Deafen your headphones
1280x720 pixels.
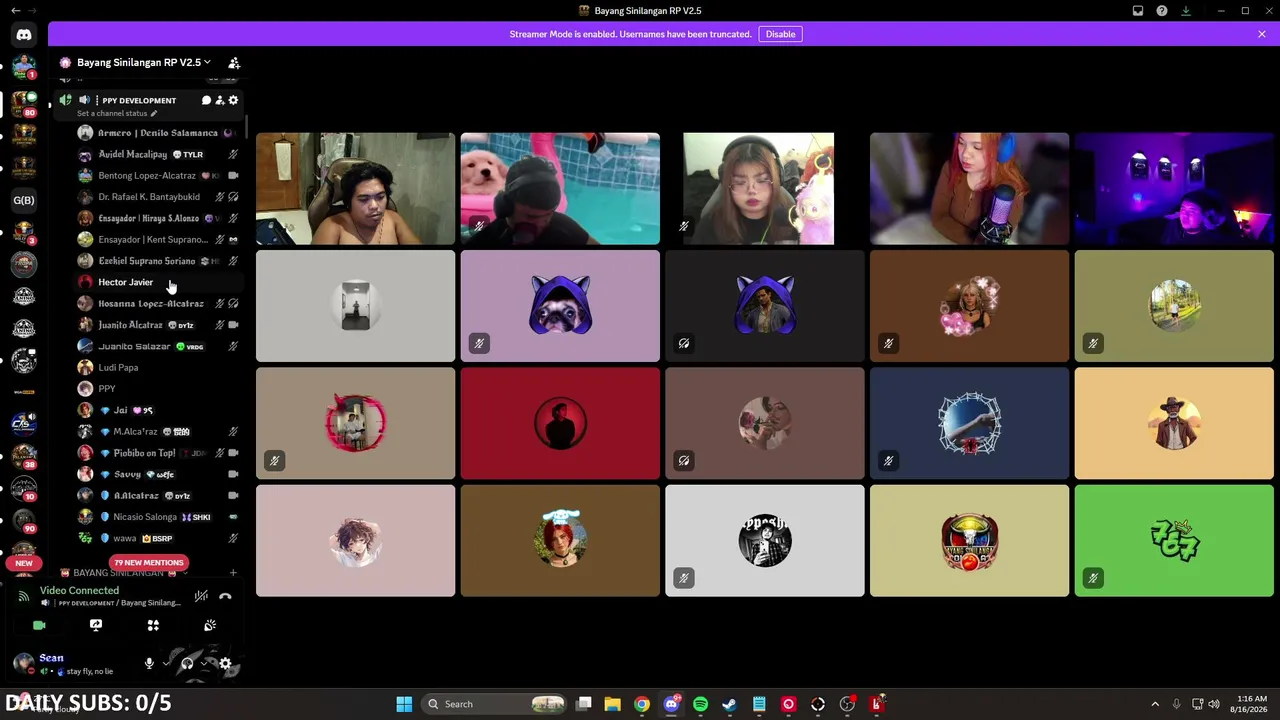point(187,663)
